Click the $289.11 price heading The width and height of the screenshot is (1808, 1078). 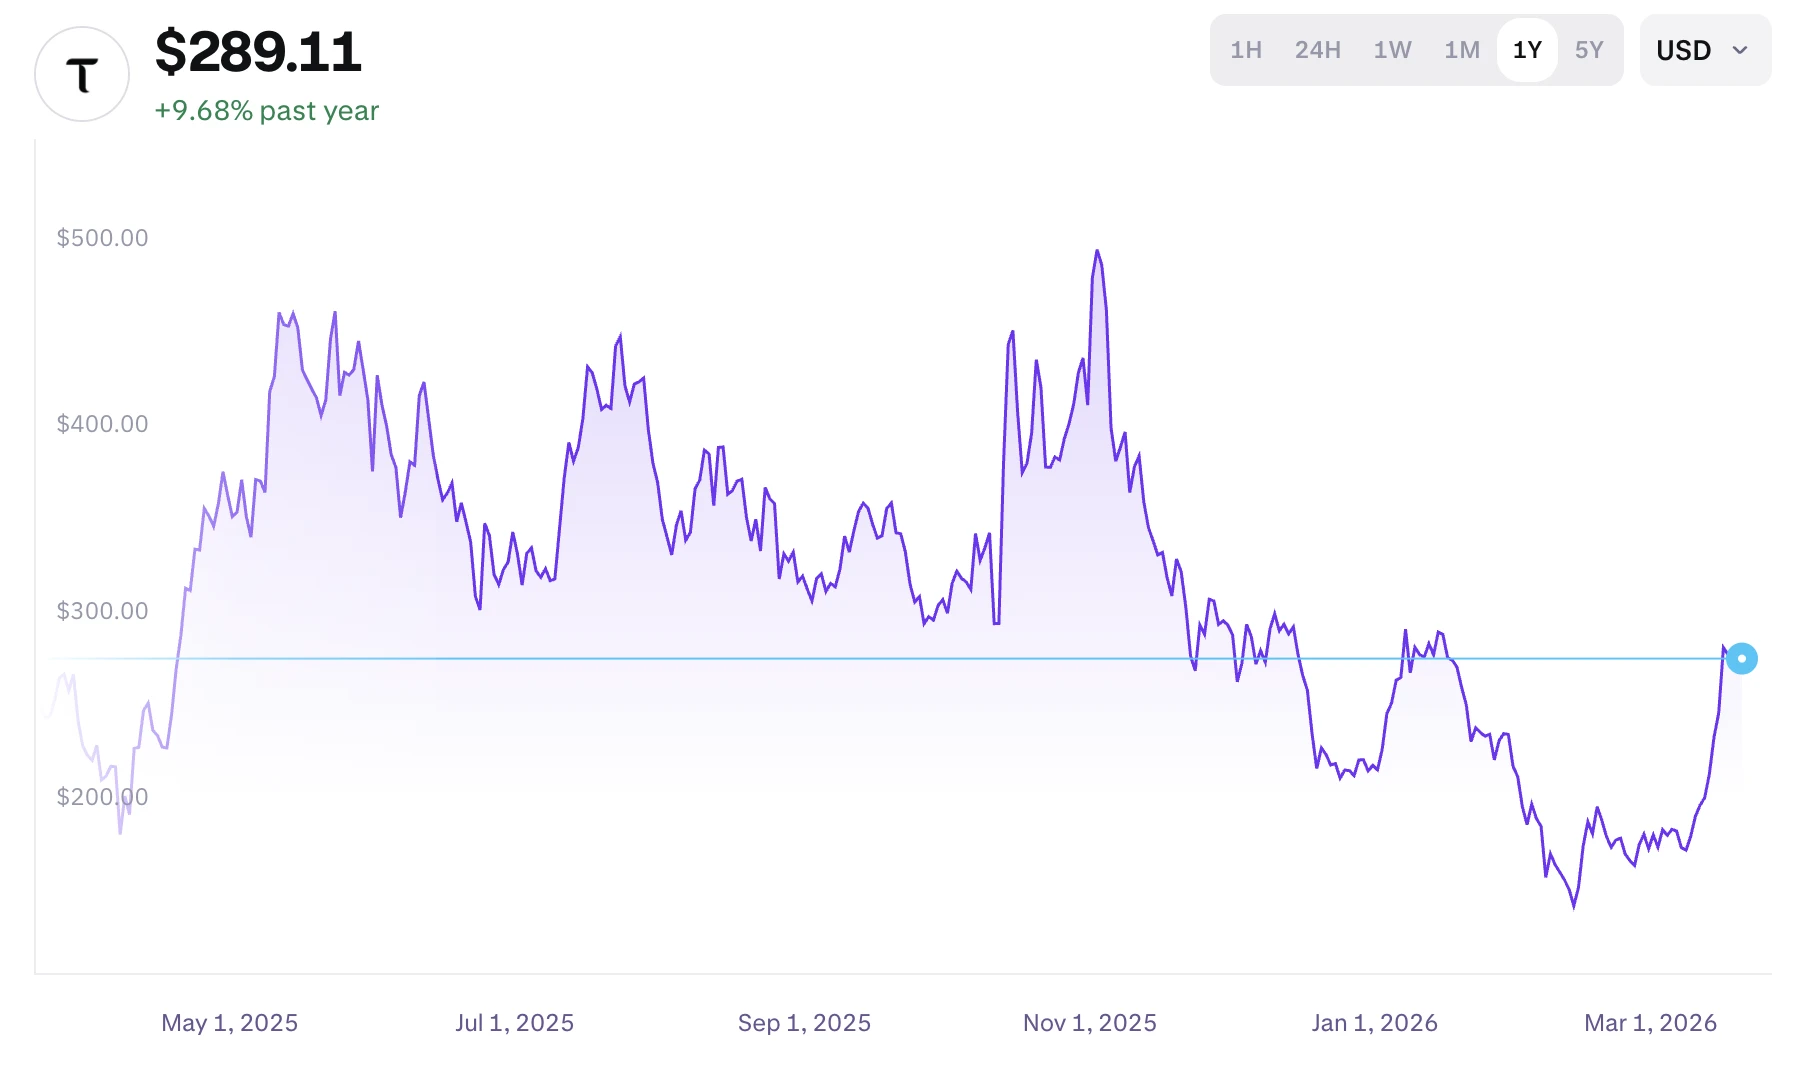point(258,52)
